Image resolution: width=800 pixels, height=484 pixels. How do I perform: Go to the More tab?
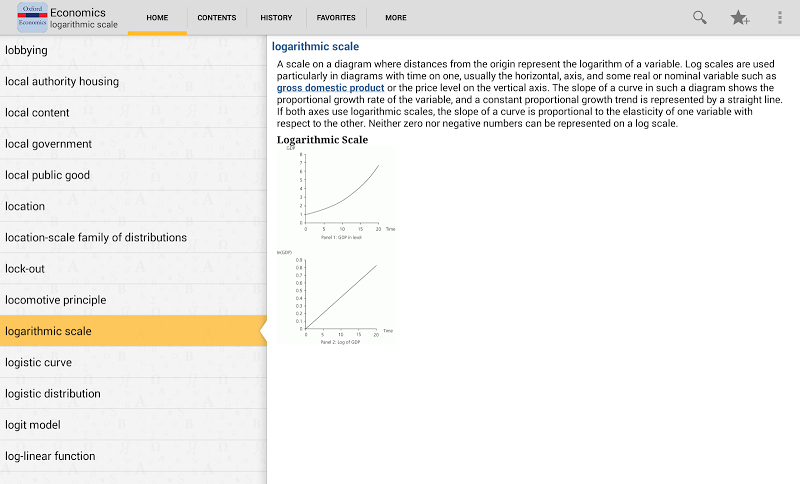[x=396, y=18]
